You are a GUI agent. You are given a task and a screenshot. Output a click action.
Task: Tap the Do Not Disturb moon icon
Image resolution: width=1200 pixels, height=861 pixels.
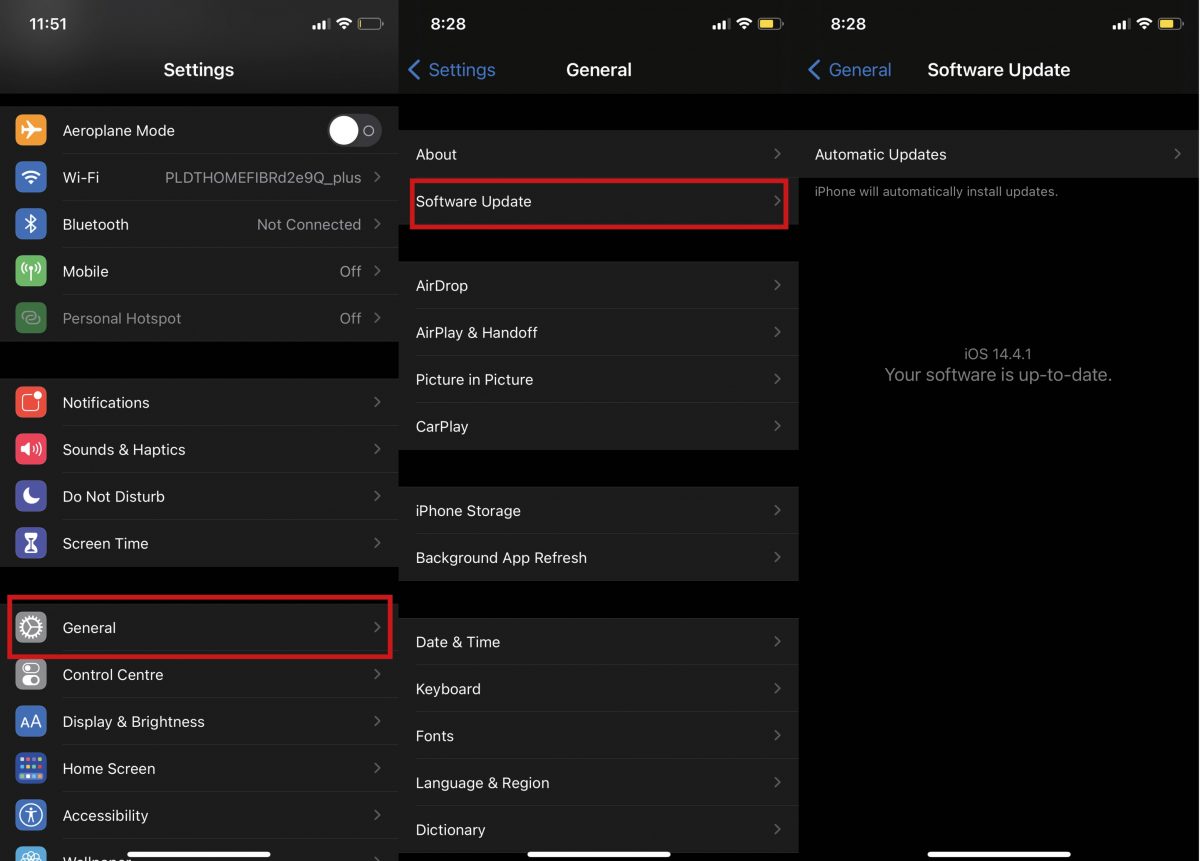(31, 496)
